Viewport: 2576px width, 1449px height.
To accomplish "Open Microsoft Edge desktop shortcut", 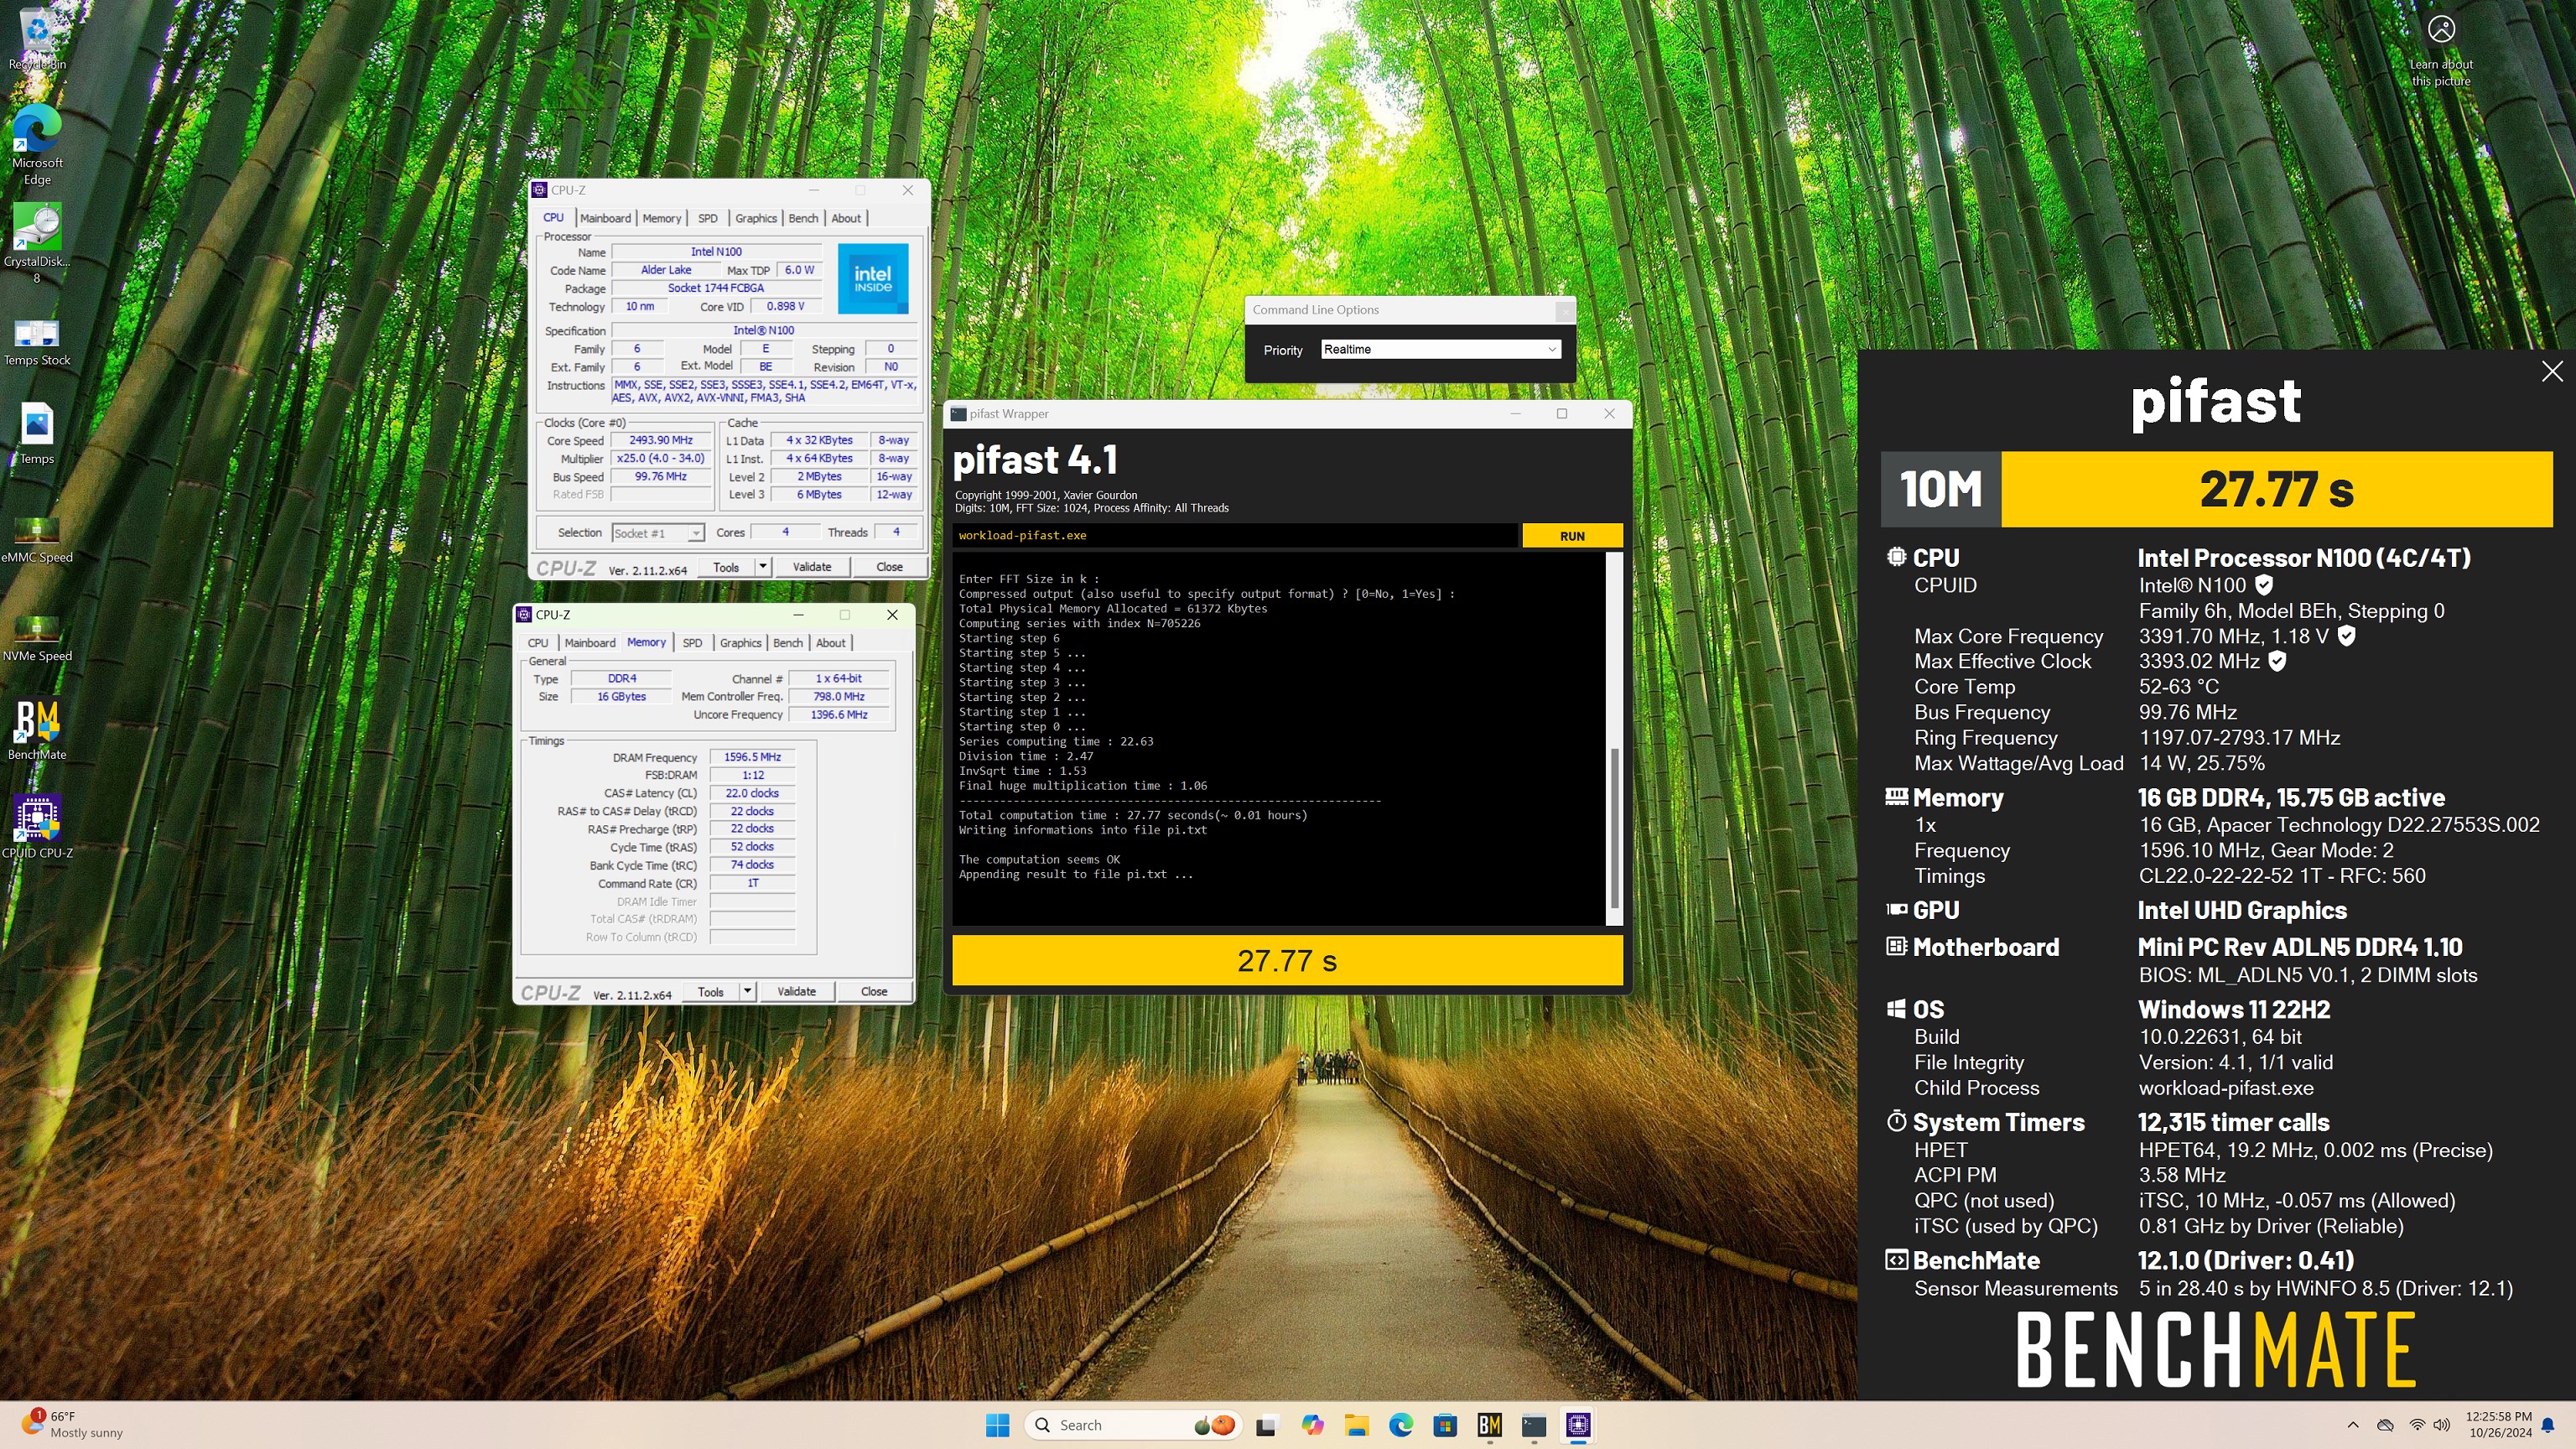I will (37, 144).
